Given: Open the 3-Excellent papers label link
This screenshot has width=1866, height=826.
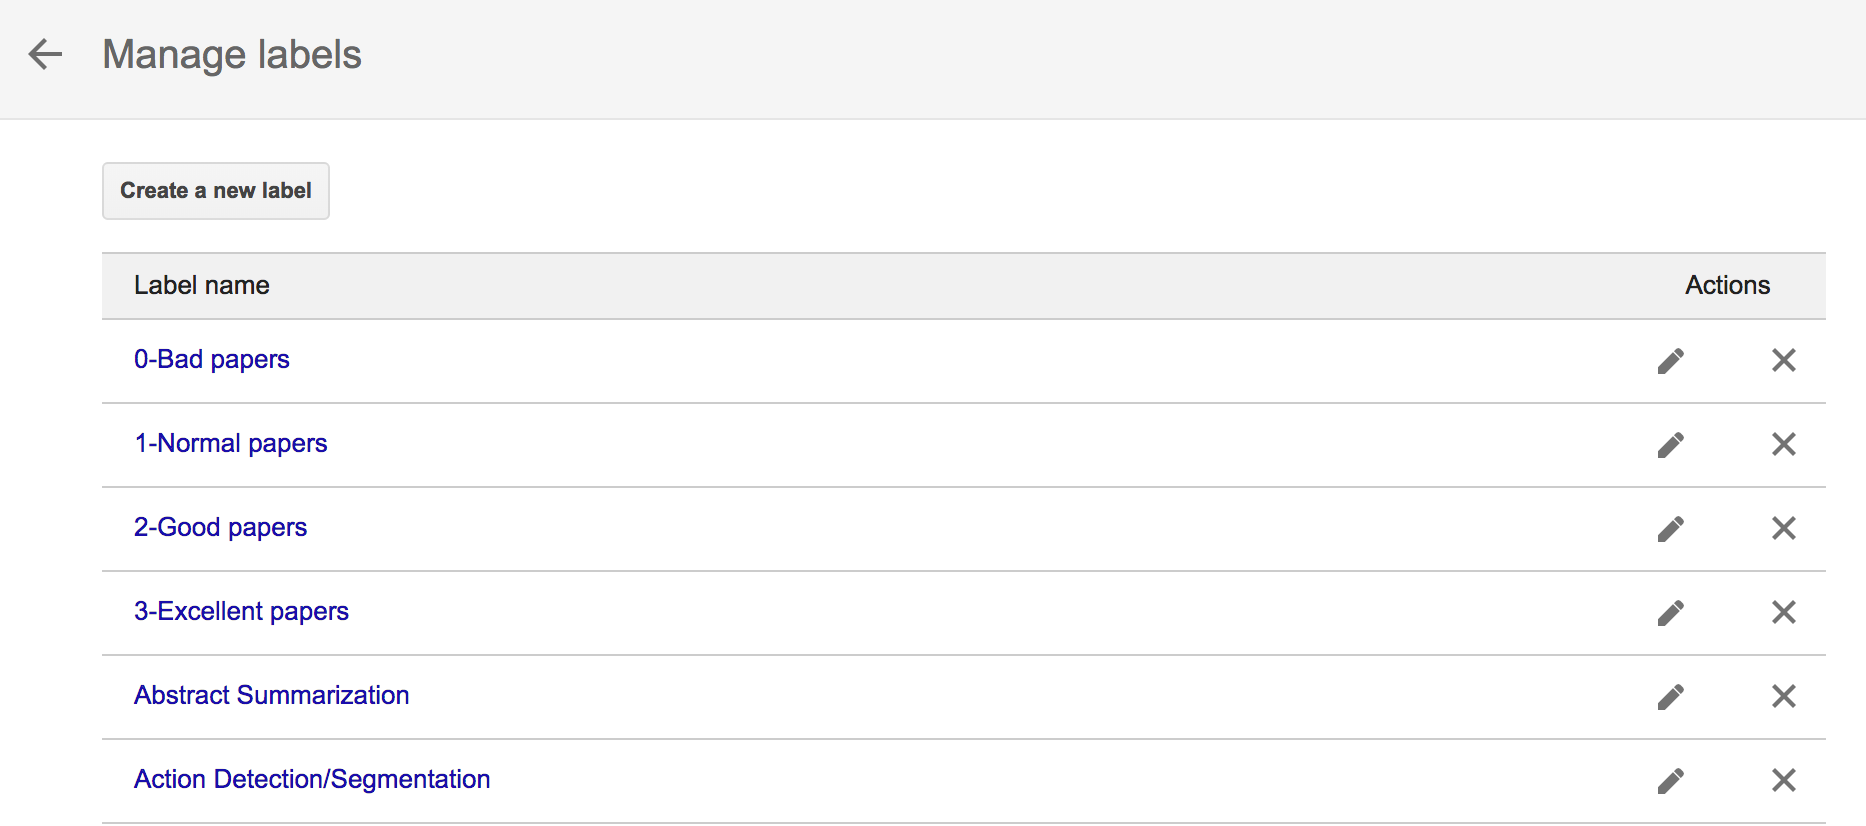Looking at the screenshot, I should (x=242, y=612).
